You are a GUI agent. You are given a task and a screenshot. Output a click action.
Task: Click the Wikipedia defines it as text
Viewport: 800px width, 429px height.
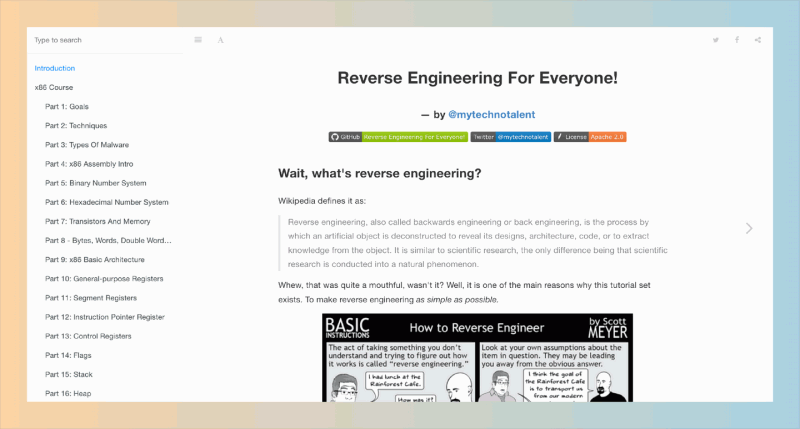322,201
